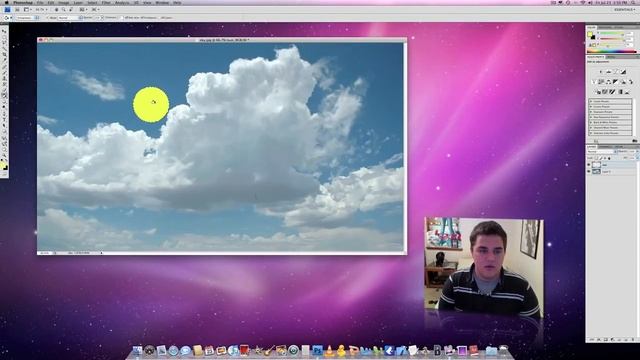
Task: Click the yellow foreground color in toolbox
Action: pos(3,165)
